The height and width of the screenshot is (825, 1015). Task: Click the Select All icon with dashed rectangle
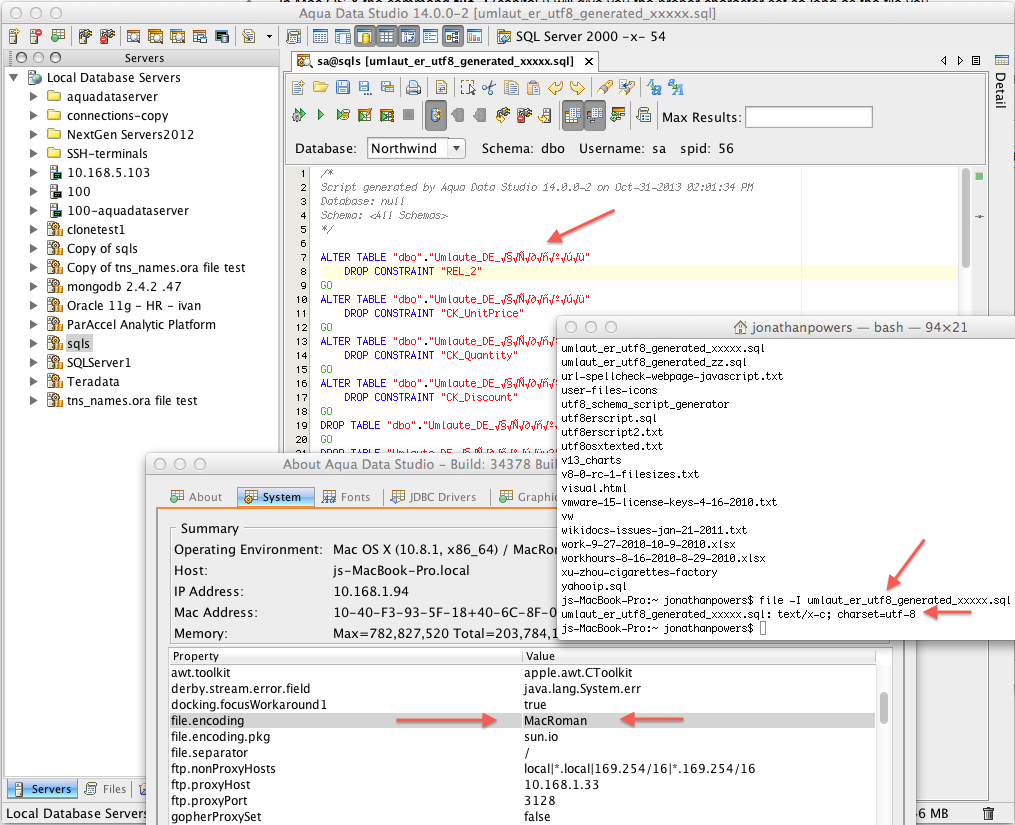(x=467, y=87)
